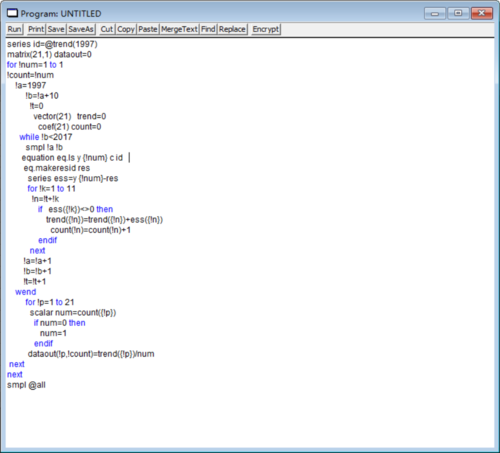This screenshot has height=453, width=500.
Task: Run the program with the Run button
Action: (x=15, y=29)
